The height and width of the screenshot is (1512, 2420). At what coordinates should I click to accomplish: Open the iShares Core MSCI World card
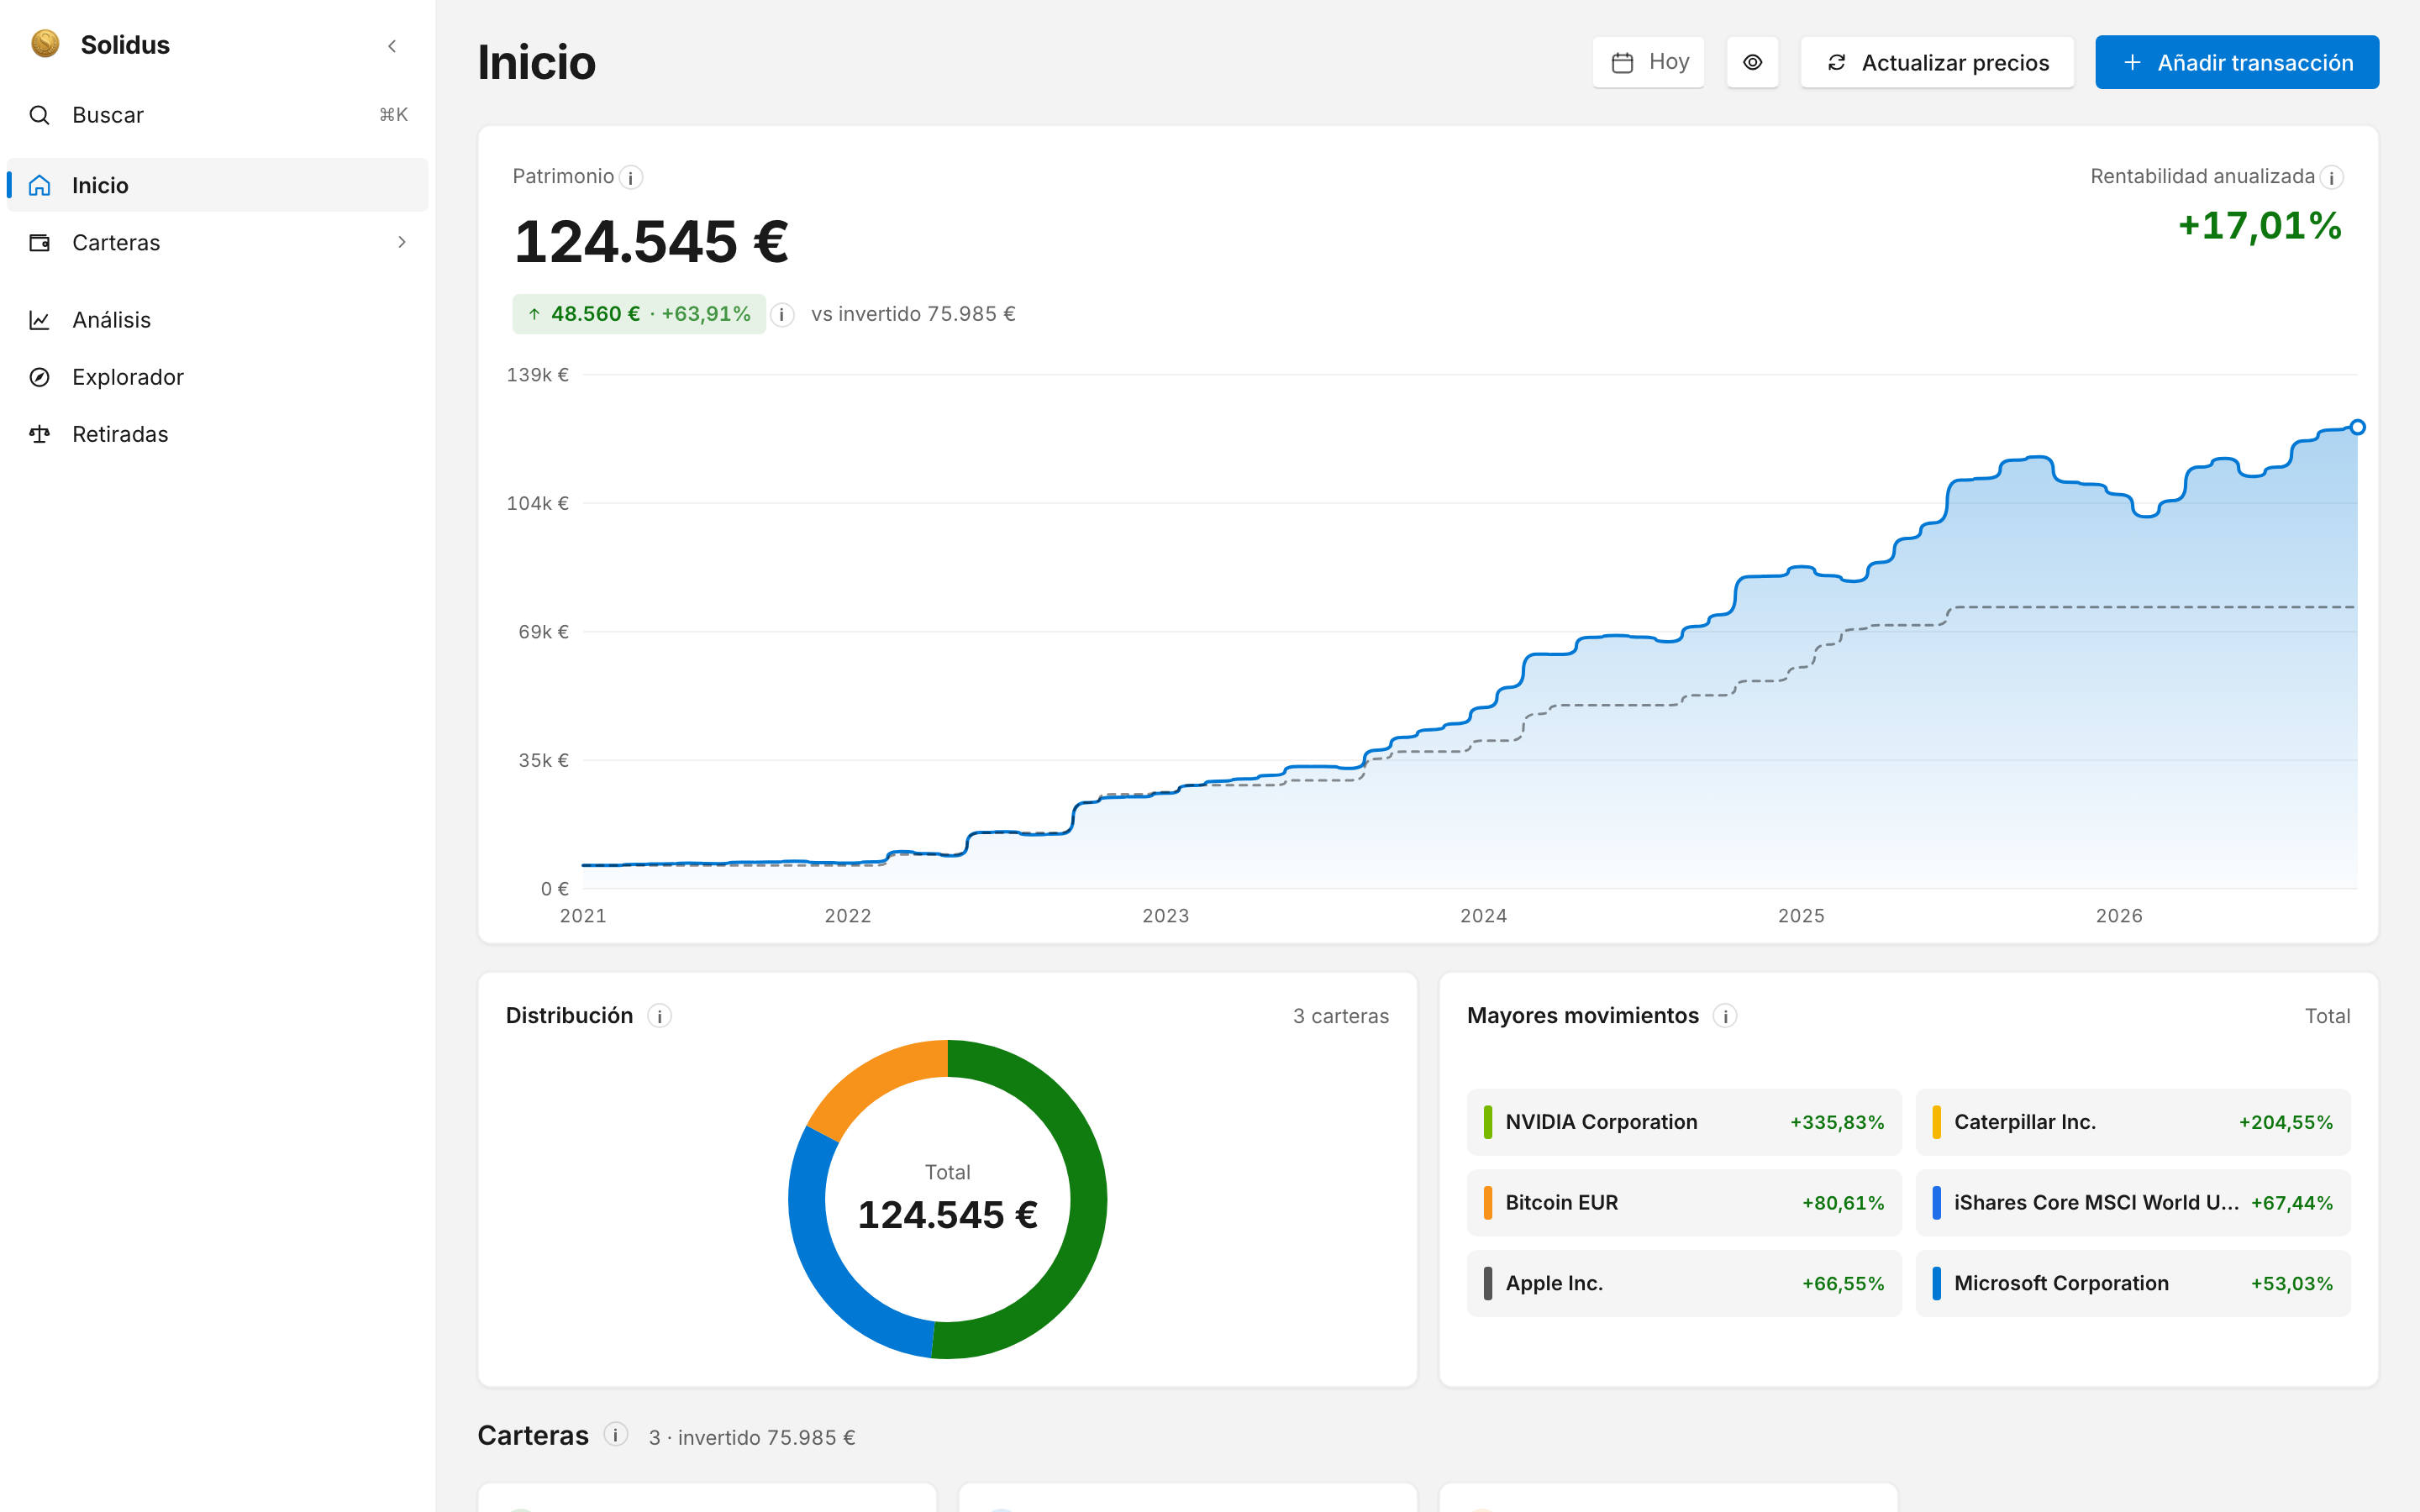[x=2132, y=1203]
